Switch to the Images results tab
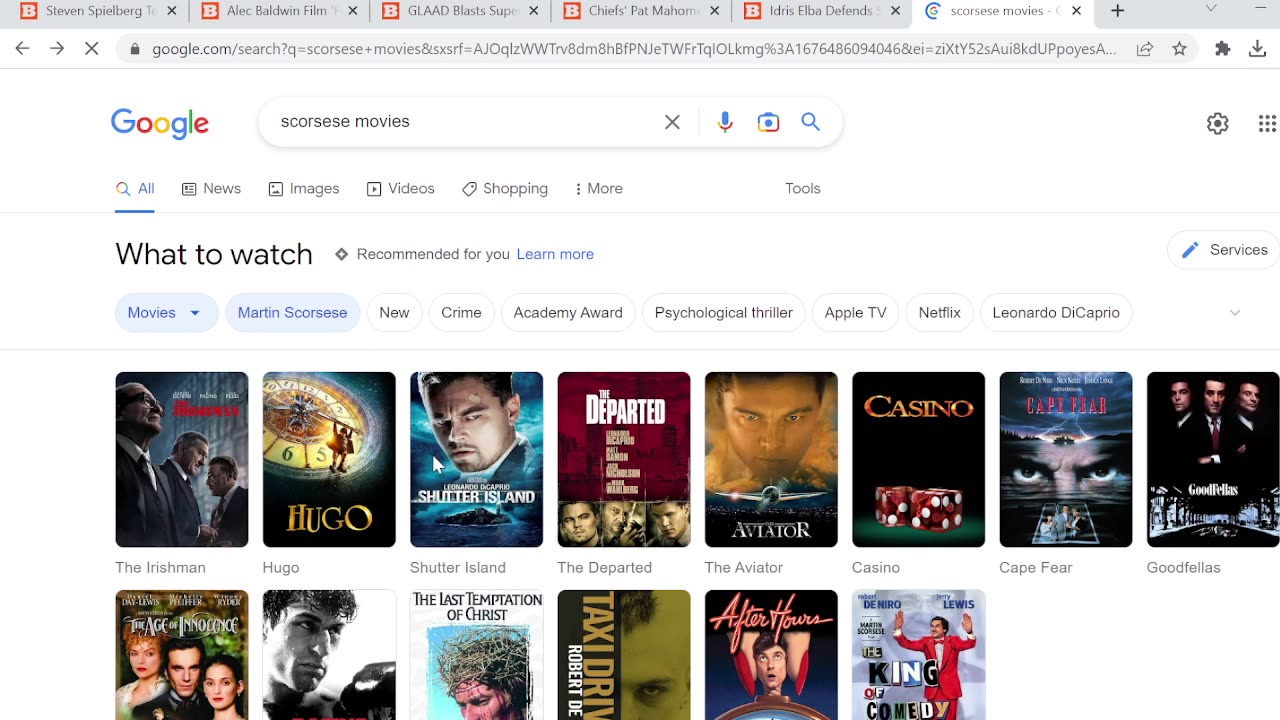This screenshot has height=720, width=1280. [304, 189]
